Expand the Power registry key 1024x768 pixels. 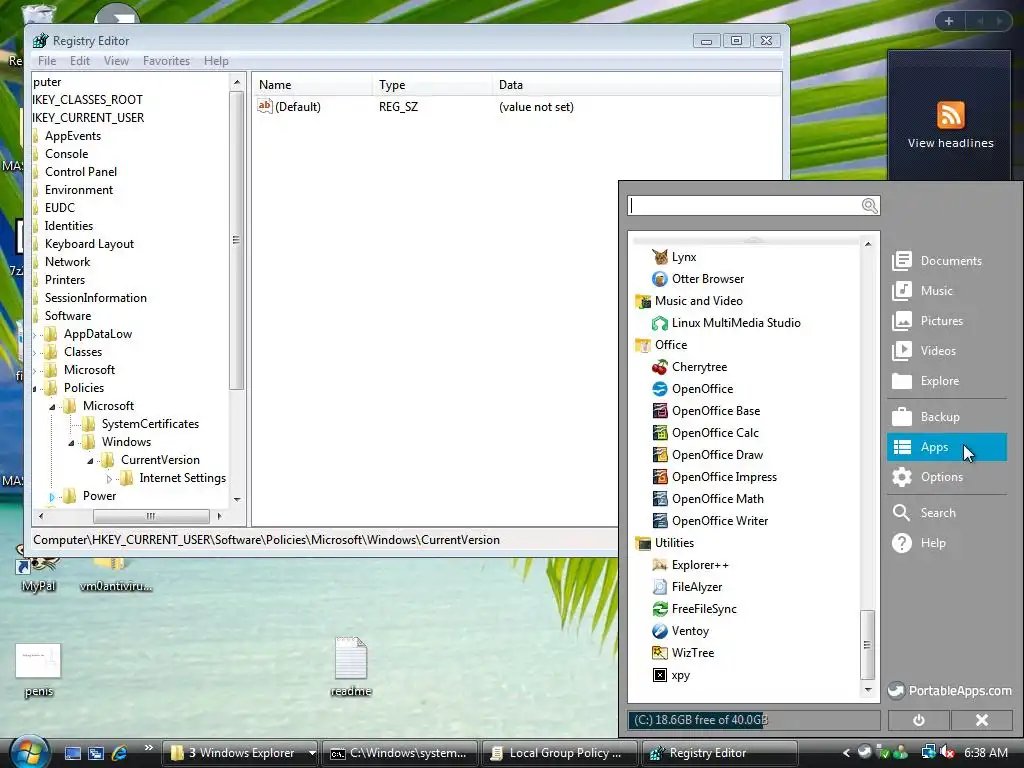[52, 497]
